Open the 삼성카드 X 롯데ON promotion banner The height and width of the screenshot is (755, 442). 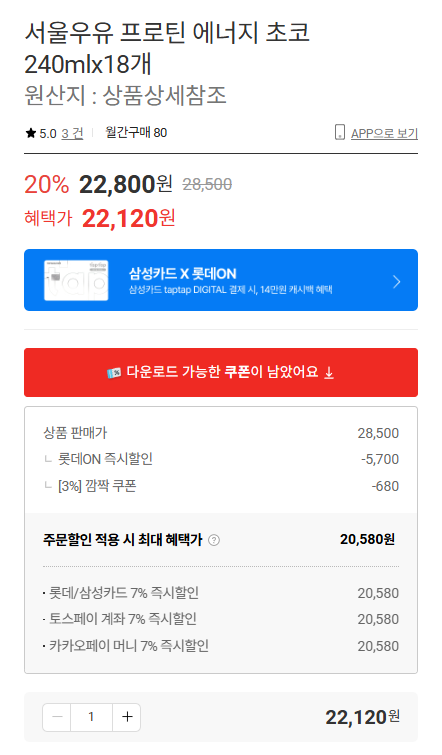221,280
